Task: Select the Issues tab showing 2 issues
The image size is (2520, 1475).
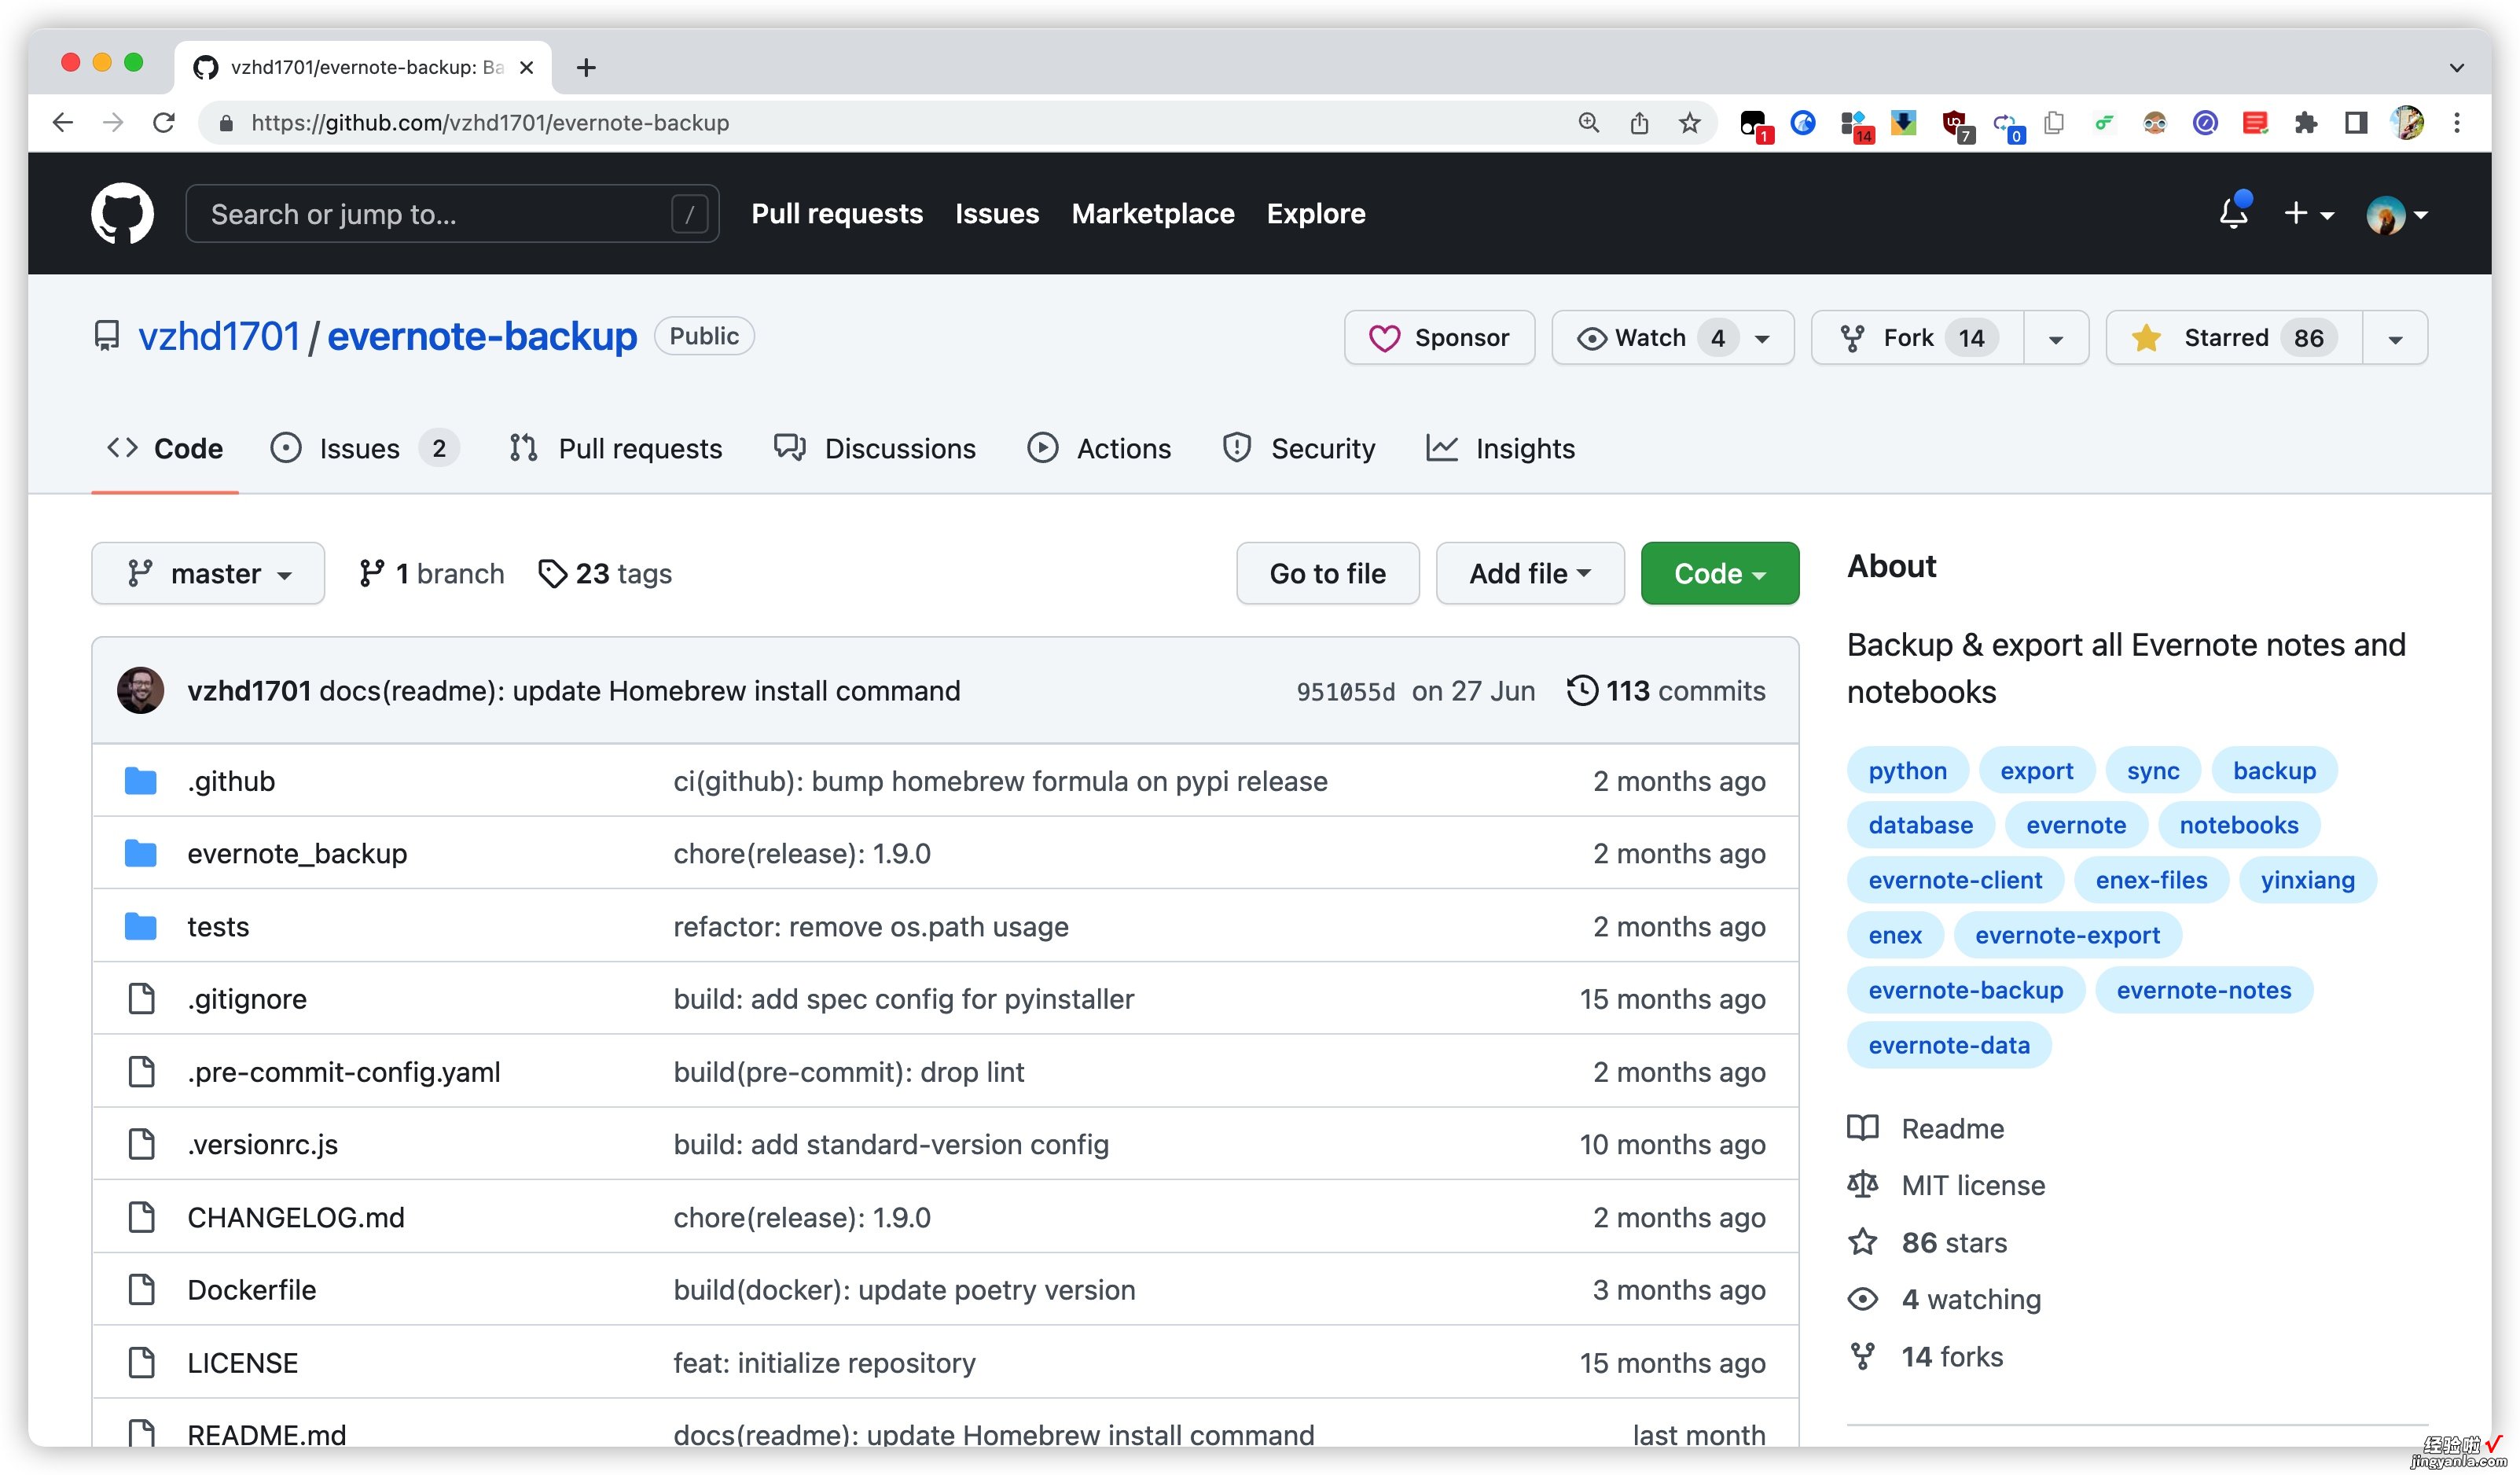Action: [x=362, y=448]
